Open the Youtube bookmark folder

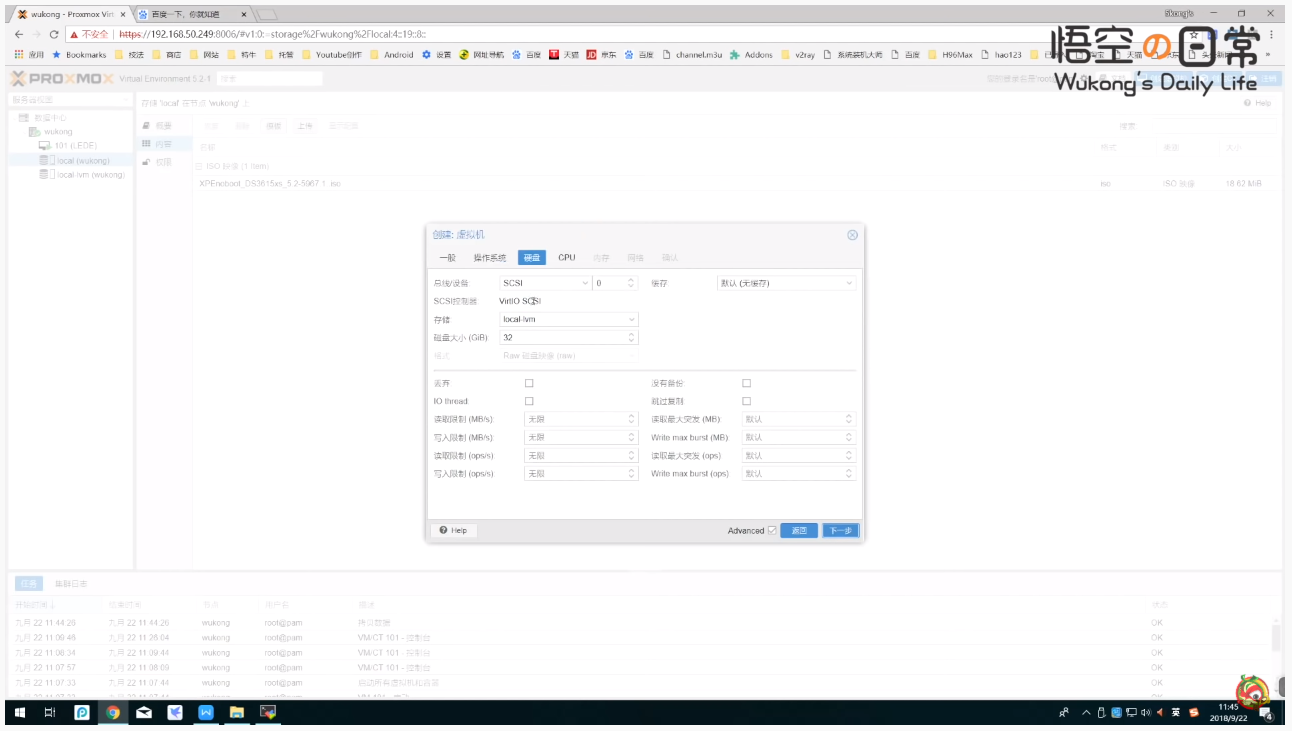tap(332, 55)
